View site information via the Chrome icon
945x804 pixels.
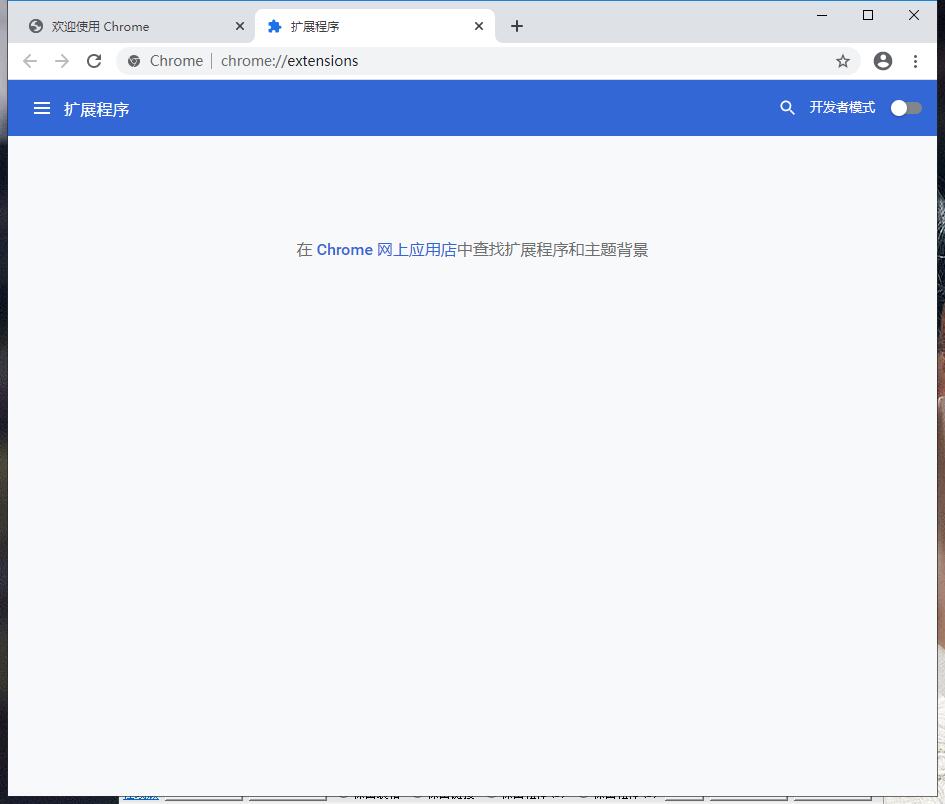tap(133, 61)
